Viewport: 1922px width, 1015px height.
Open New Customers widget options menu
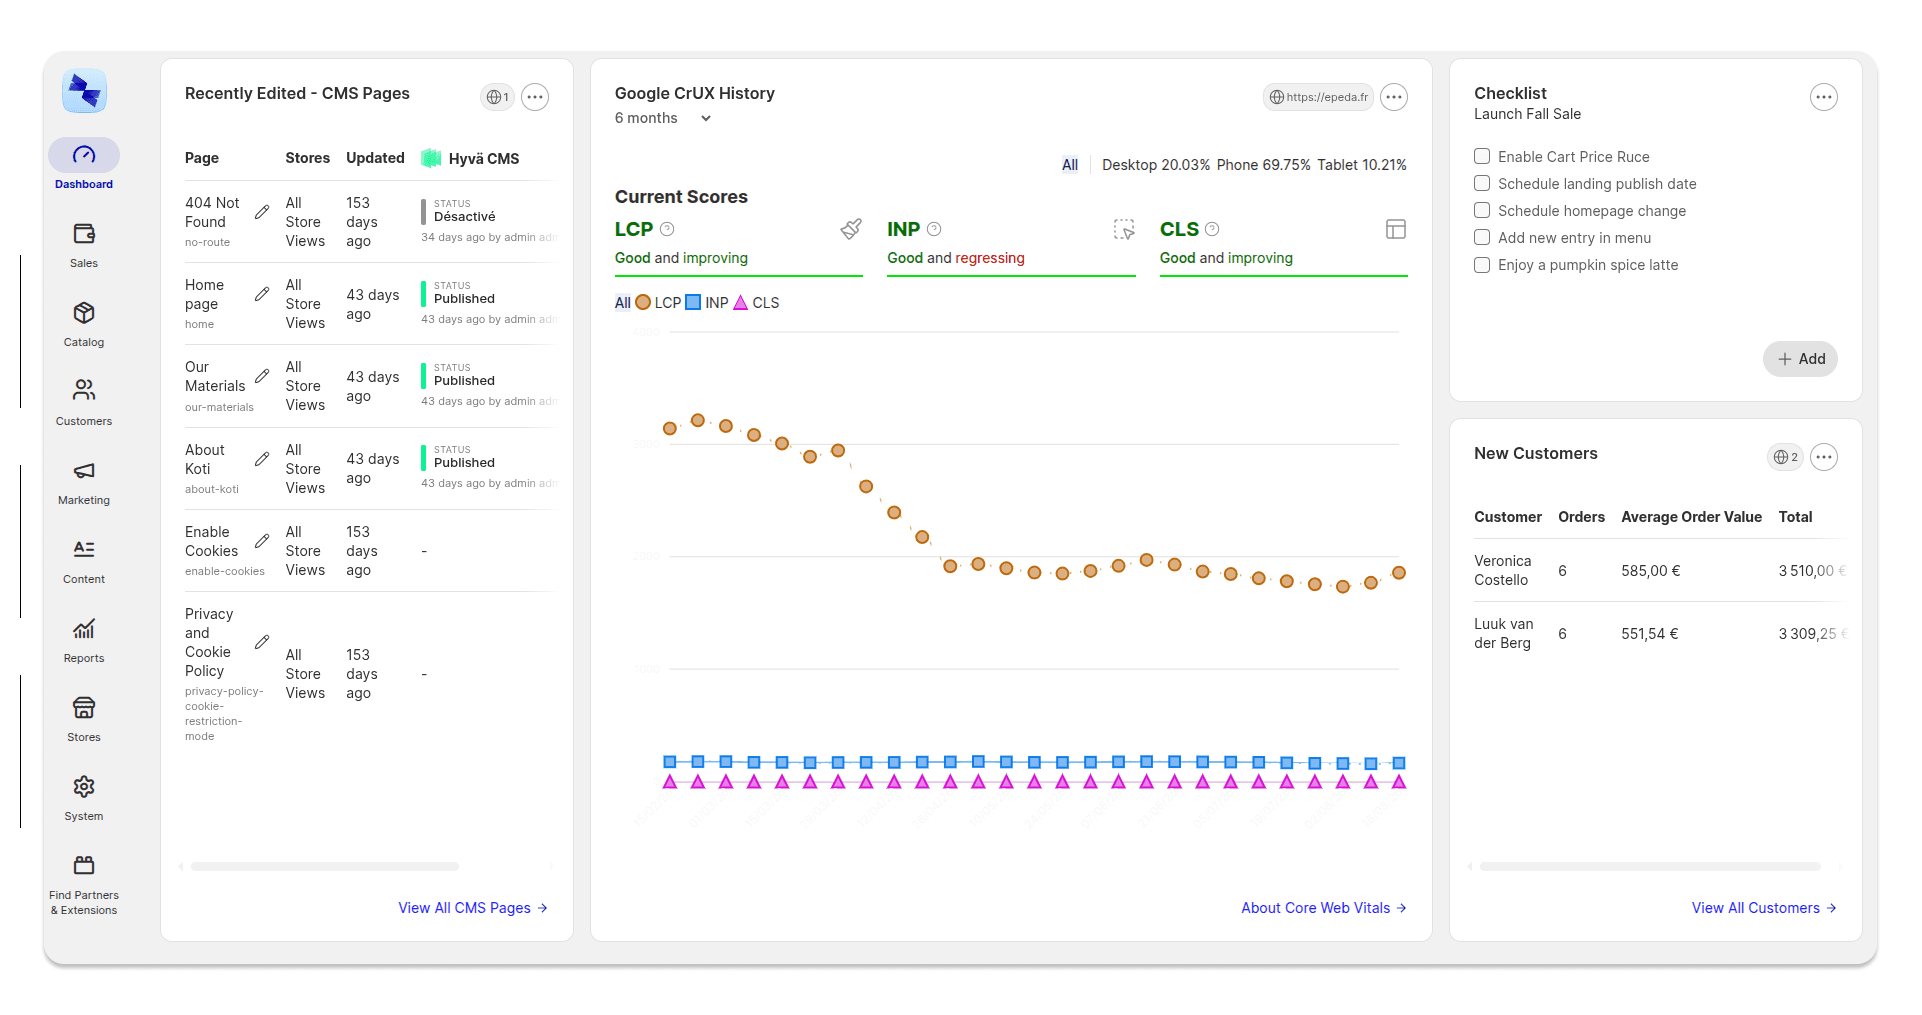1824,457
